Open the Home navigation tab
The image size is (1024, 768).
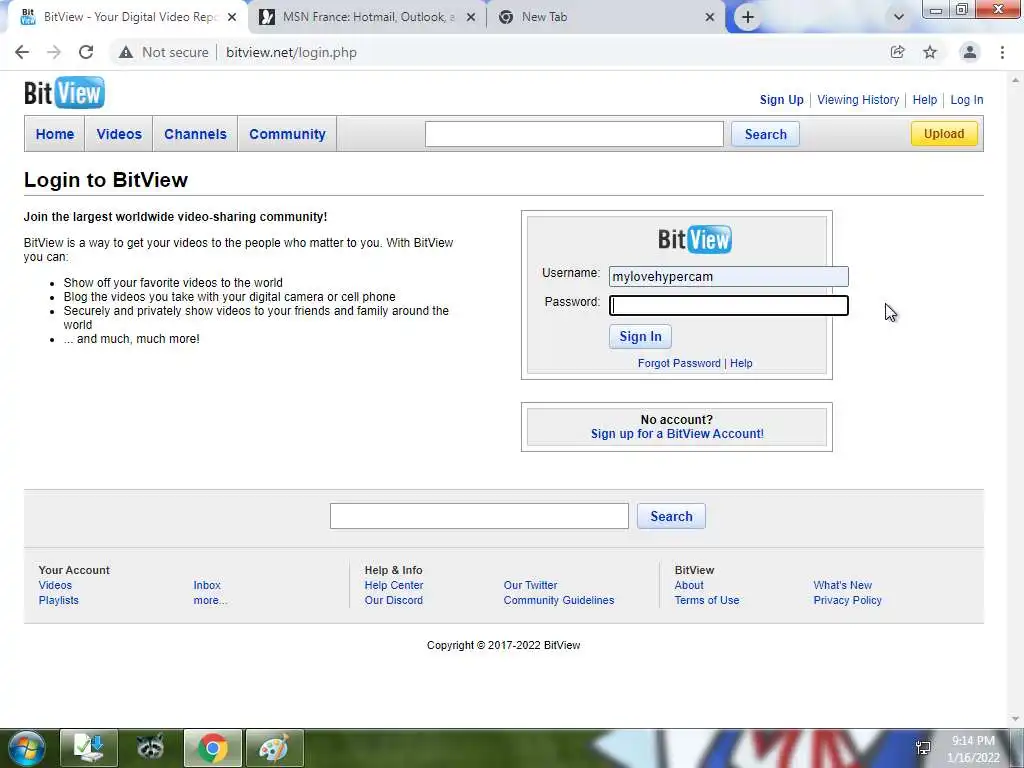(x=55, y=134)
